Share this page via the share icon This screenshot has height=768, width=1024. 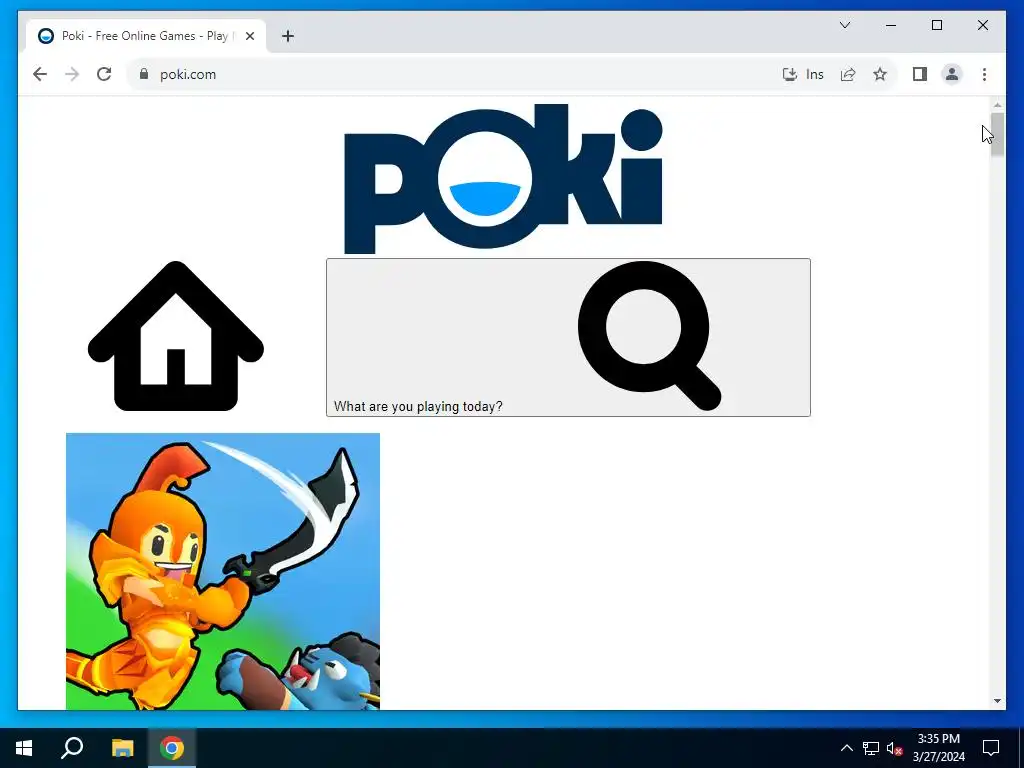(848, 74)
